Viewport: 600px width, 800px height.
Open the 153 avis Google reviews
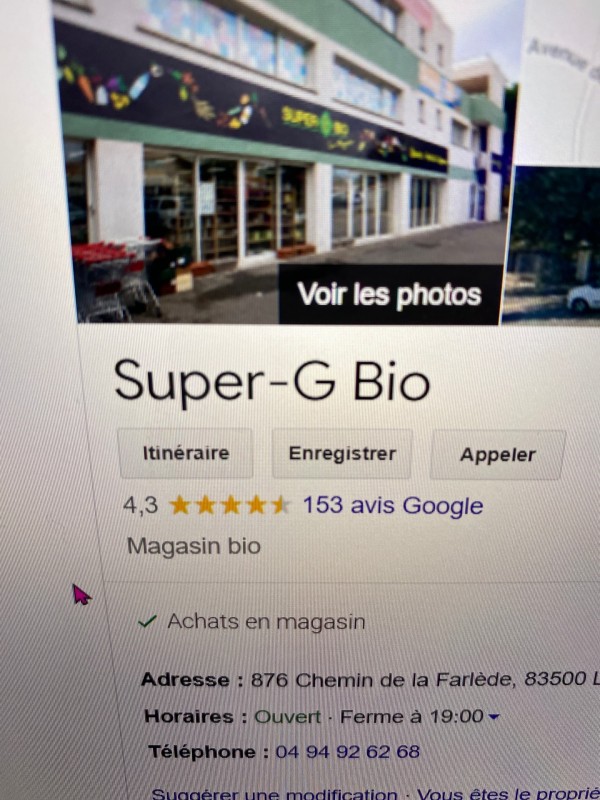tap(393, 506)
